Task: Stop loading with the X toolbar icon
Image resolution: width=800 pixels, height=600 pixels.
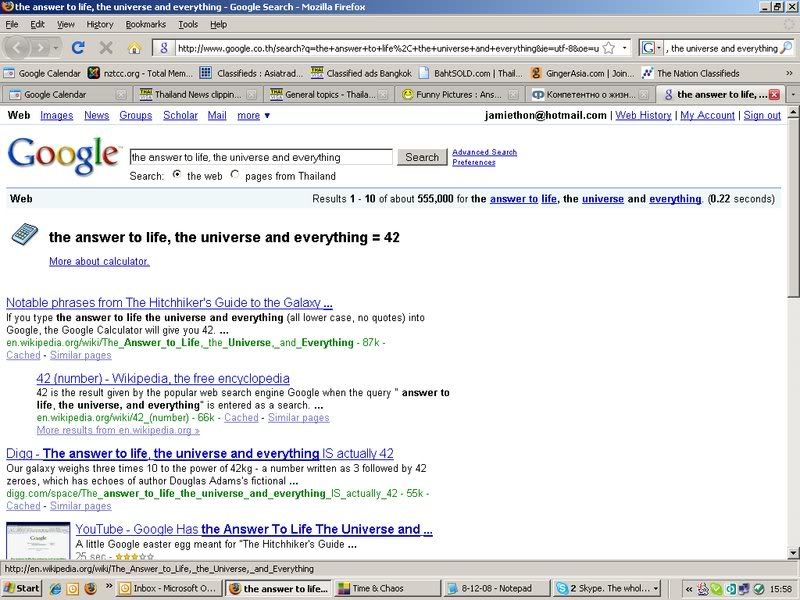Action: click(x=106, y=48)
